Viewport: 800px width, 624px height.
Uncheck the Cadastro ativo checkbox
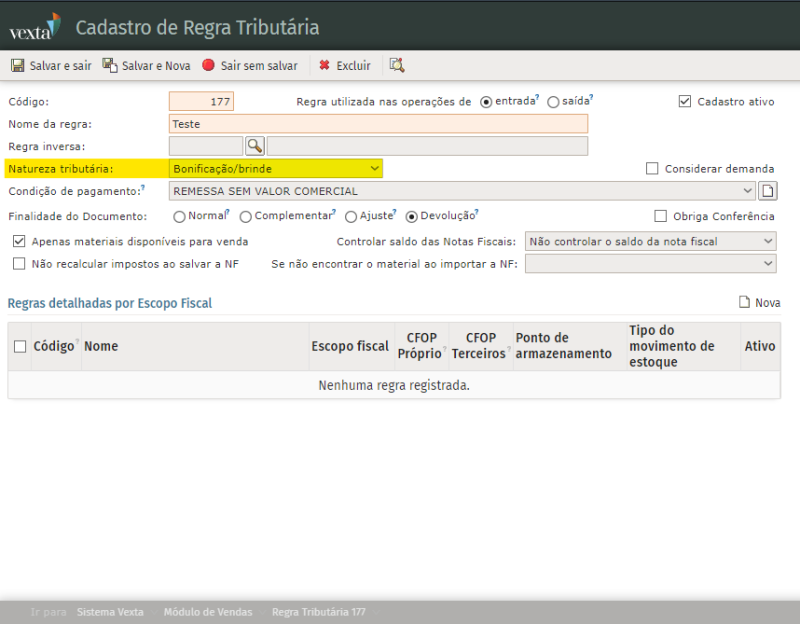pos(685,101)
